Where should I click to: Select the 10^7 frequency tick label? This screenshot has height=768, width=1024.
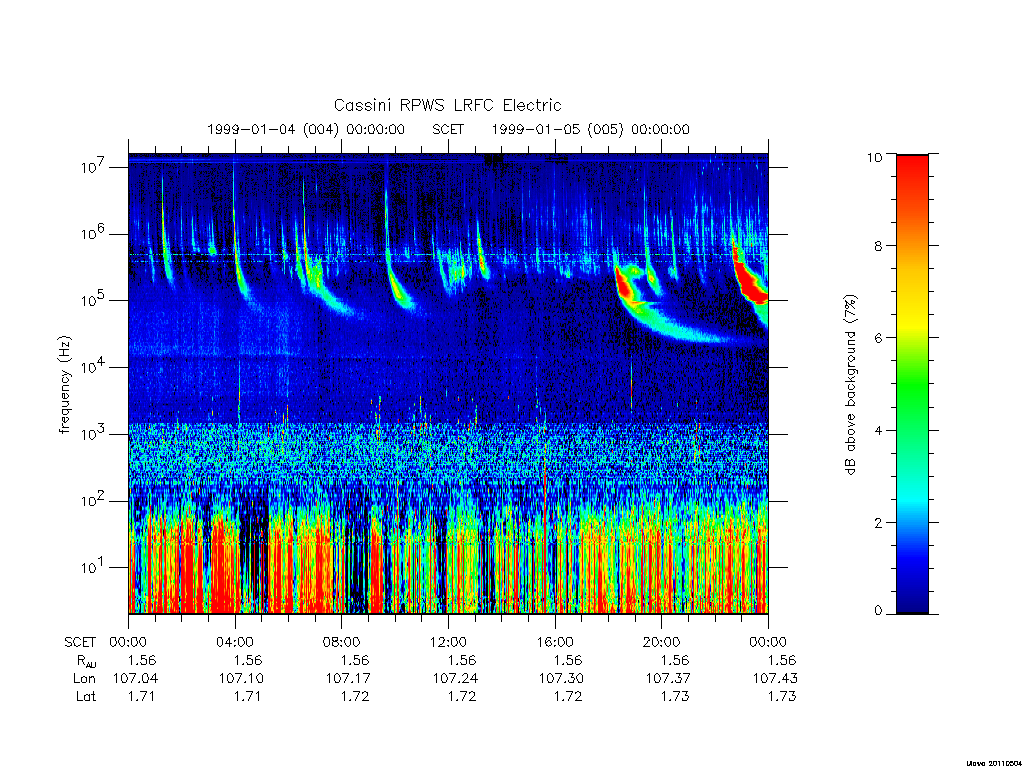pos(94,167)
